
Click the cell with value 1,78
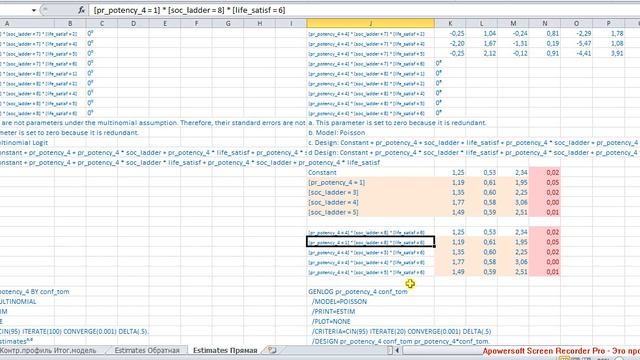coord(608,33)
